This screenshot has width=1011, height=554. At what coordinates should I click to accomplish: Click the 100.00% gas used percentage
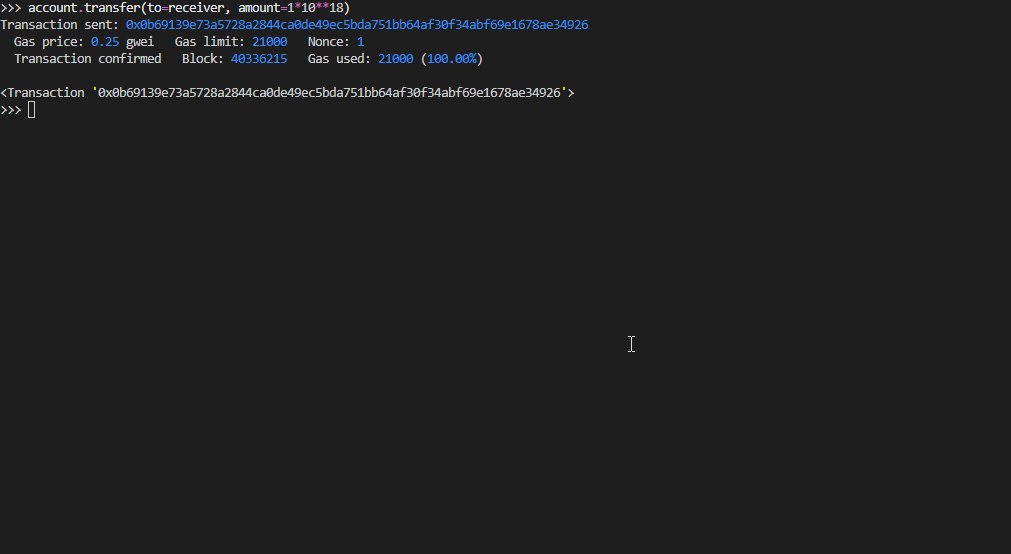[x=452, y=59]
